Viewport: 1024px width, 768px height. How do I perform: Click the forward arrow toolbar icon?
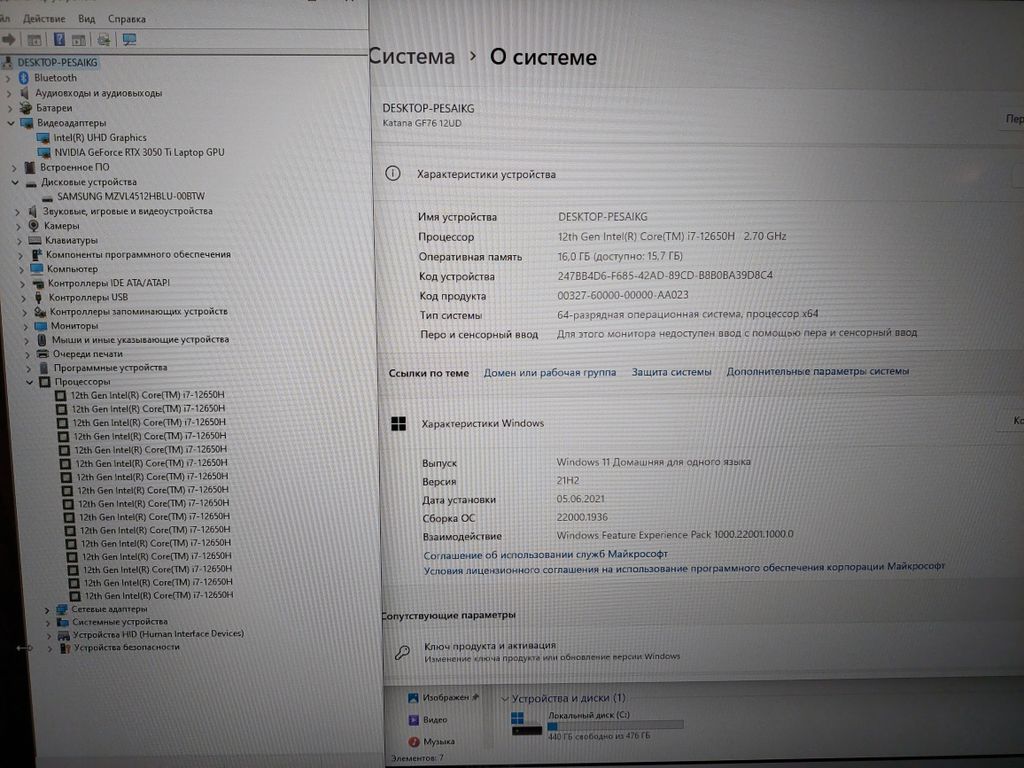click(x=9, y=39)
